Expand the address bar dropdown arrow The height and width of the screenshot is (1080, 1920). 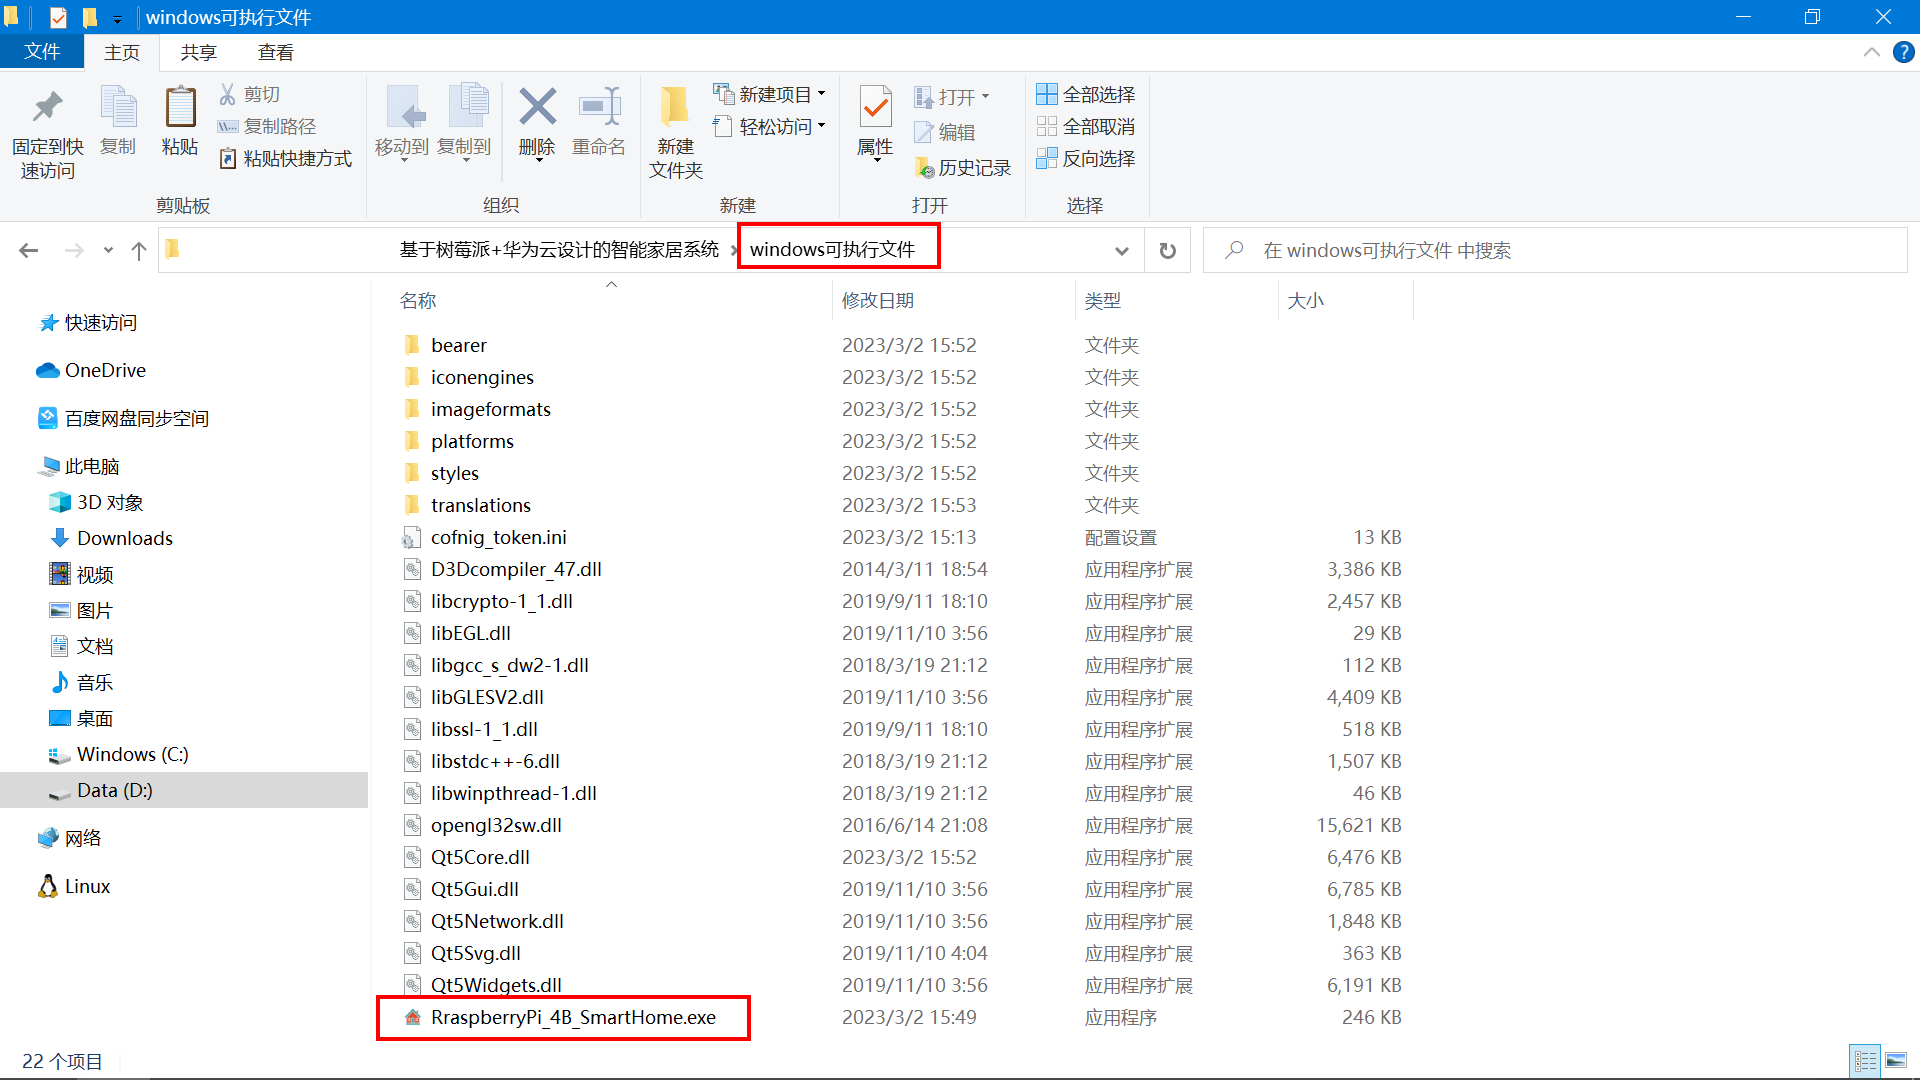(1121, 249)
